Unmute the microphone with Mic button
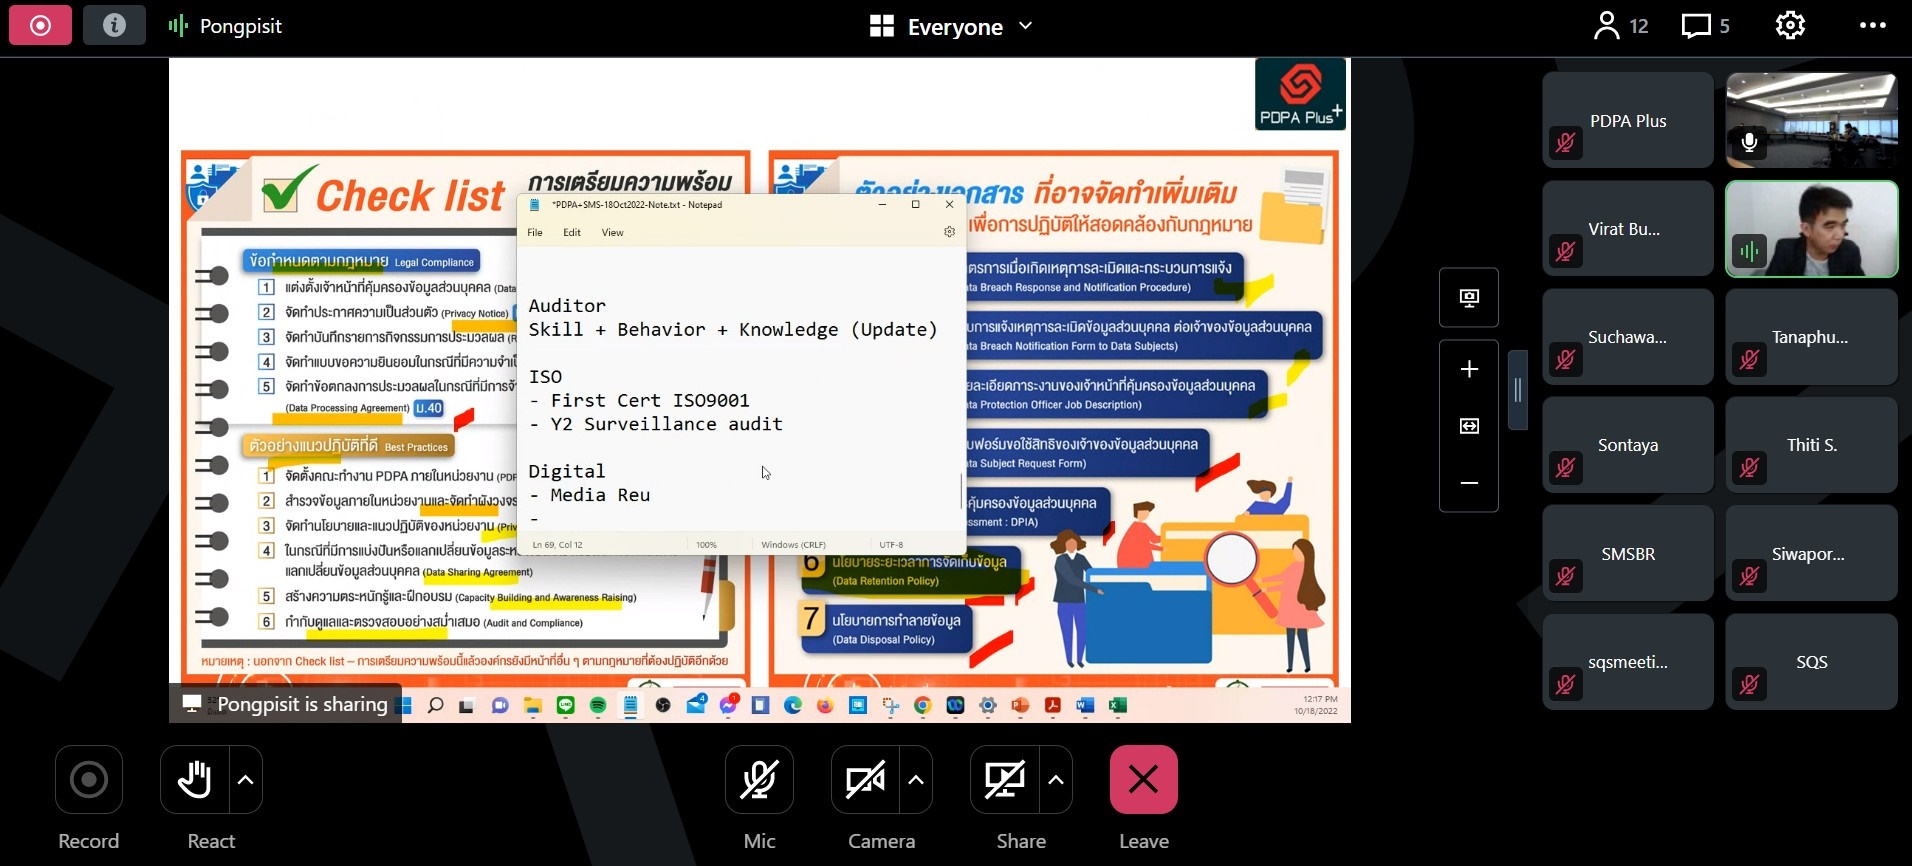The width and height of the screenshot is (1912, 866). (759, 780)
